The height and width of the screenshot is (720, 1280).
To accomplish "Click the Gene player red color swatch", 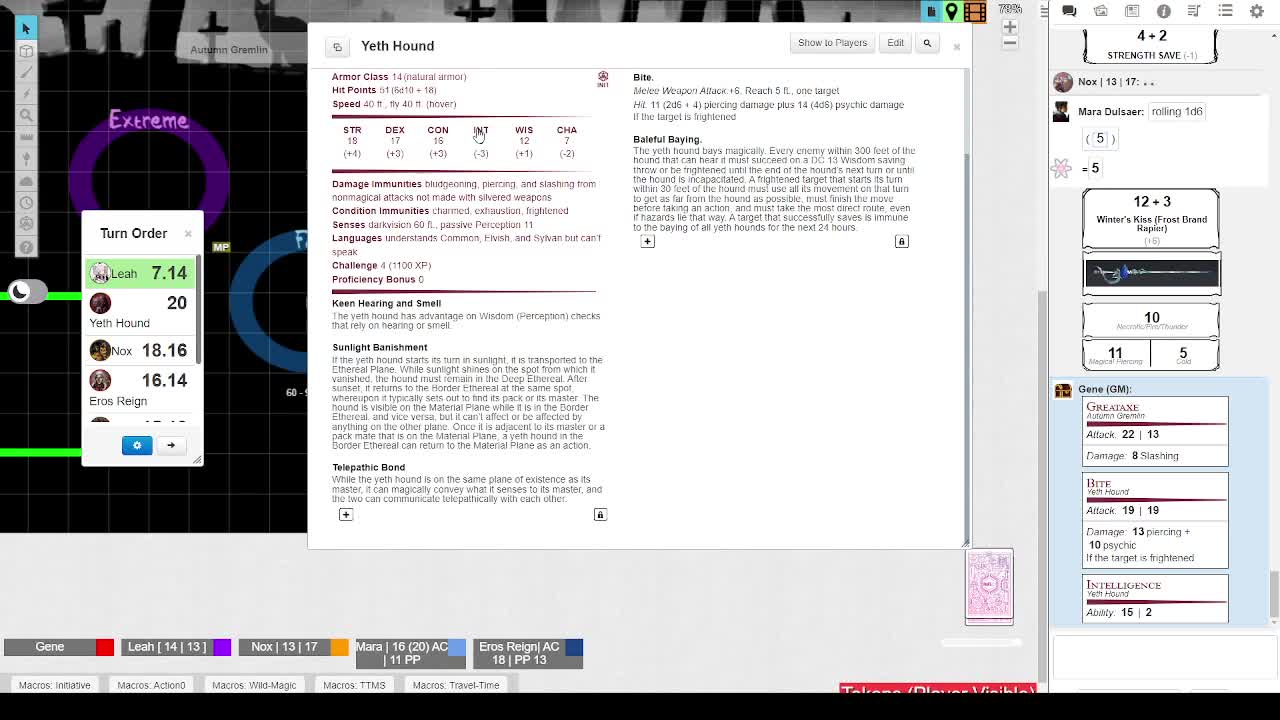I will click(x=105, y=647).
